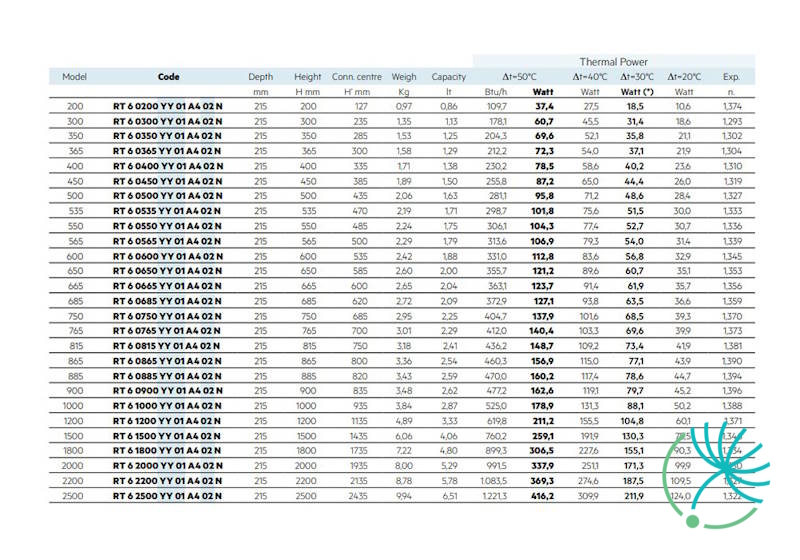Select code 'RT 6 0900 YY 01 A4 02 N'
This screenshot has width=800, height=560.
pyautogui.click(x=168, y=391)
